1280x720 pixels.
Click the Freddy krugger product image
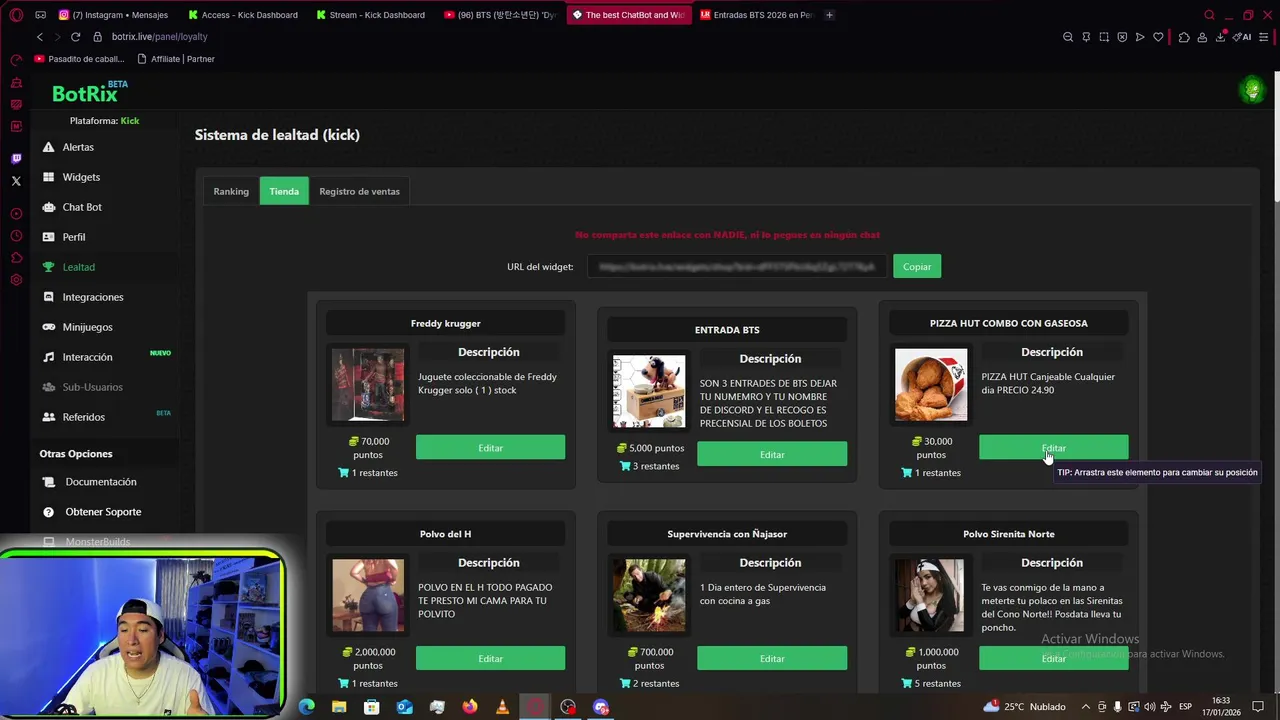coord(368,385)
